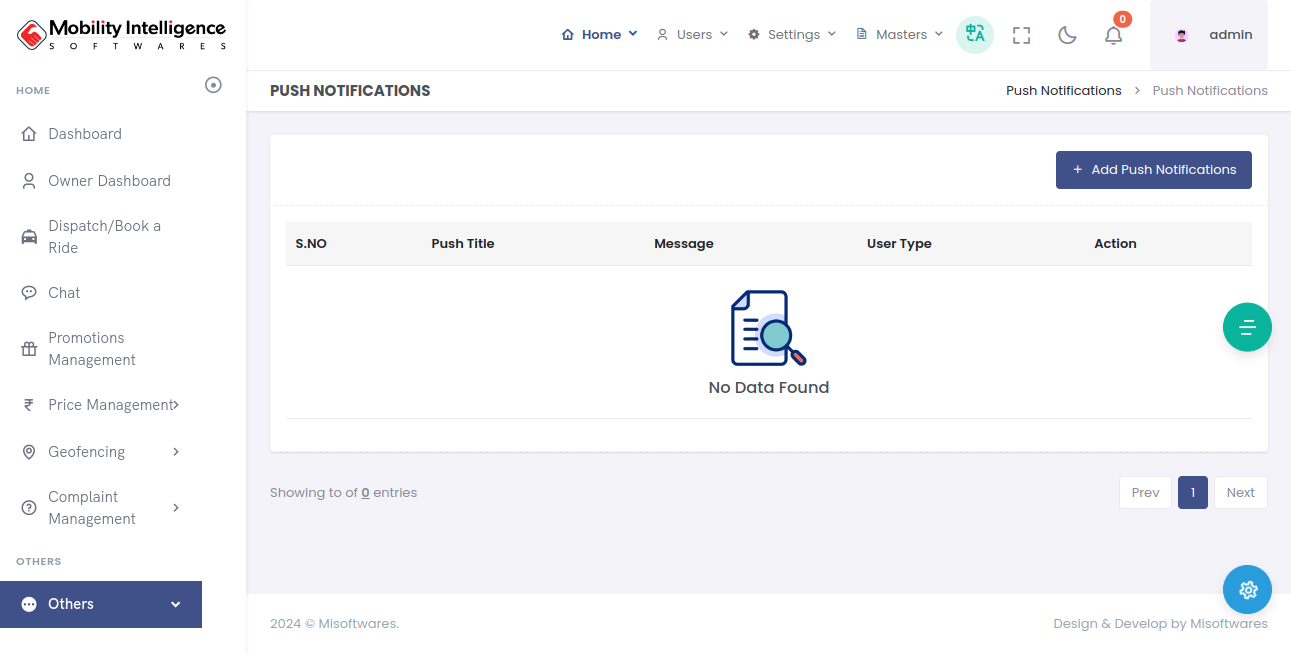
Task: Open Chat from the sidebar
Action: pos(64,293)
